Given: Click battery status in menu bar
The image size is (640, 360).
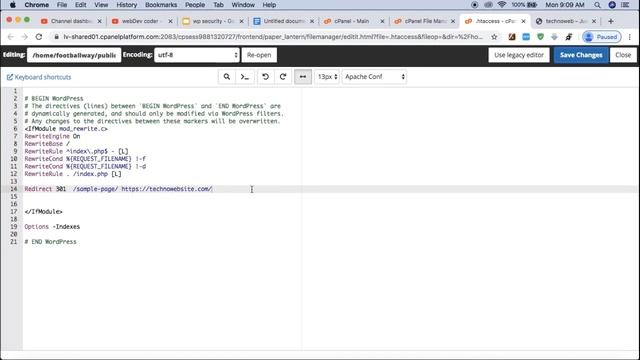Looking at the screenshot, I should point(524,5).
